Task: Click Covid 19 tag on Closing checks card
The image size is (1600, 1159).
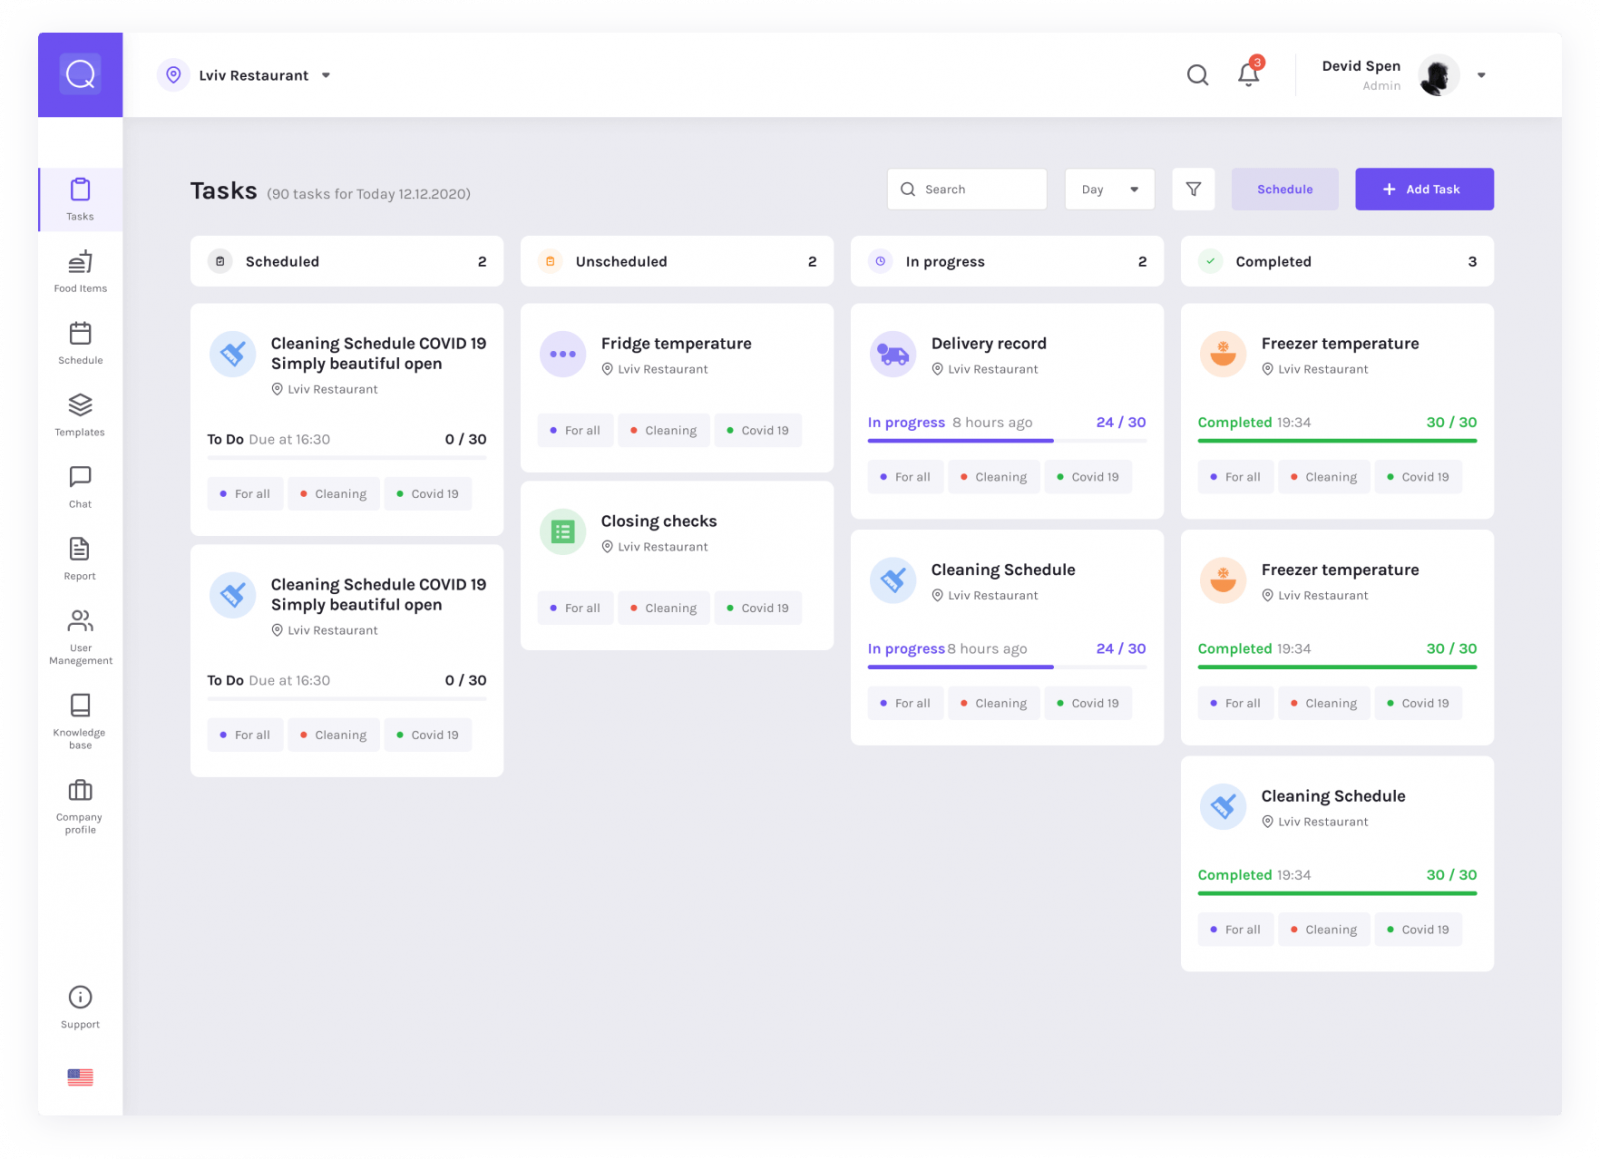Action: pyautogui.click(x=758, y=608)
